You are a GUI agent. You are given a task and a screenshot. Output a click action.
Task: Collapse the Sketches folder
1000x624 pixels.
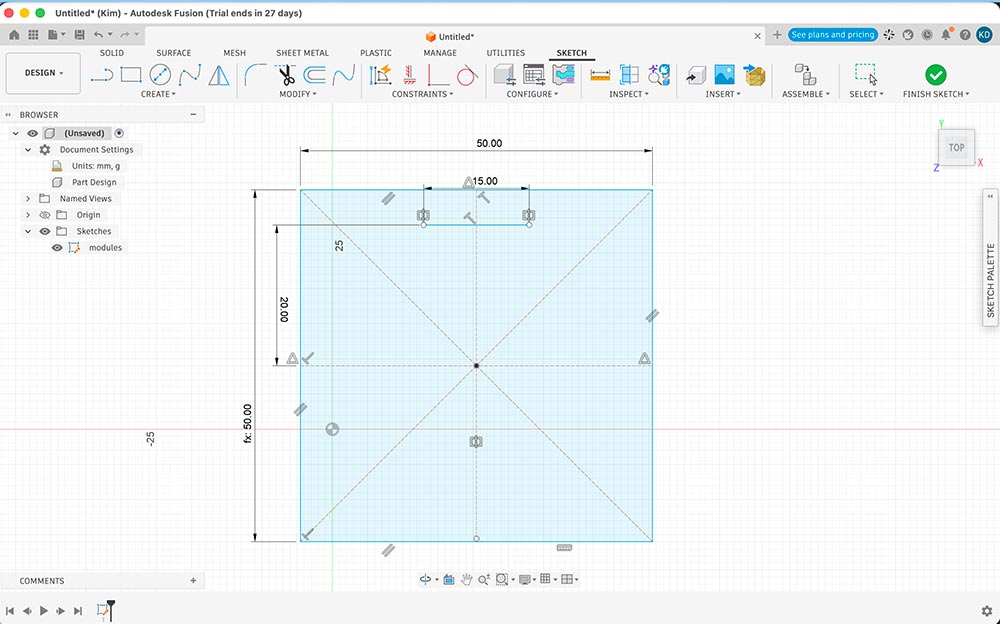28,231
